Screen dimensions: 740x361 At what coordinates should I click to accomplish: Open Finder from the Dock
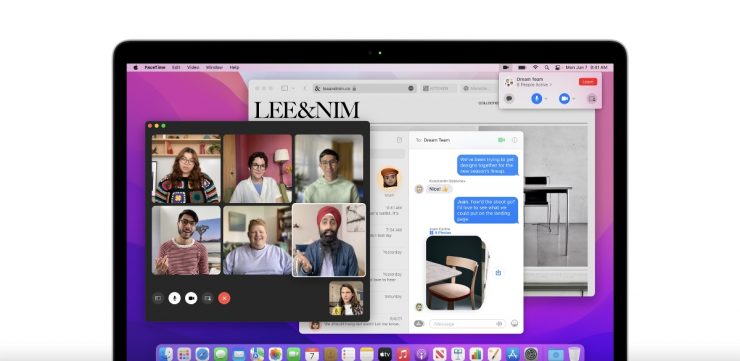tap(166, 354)
